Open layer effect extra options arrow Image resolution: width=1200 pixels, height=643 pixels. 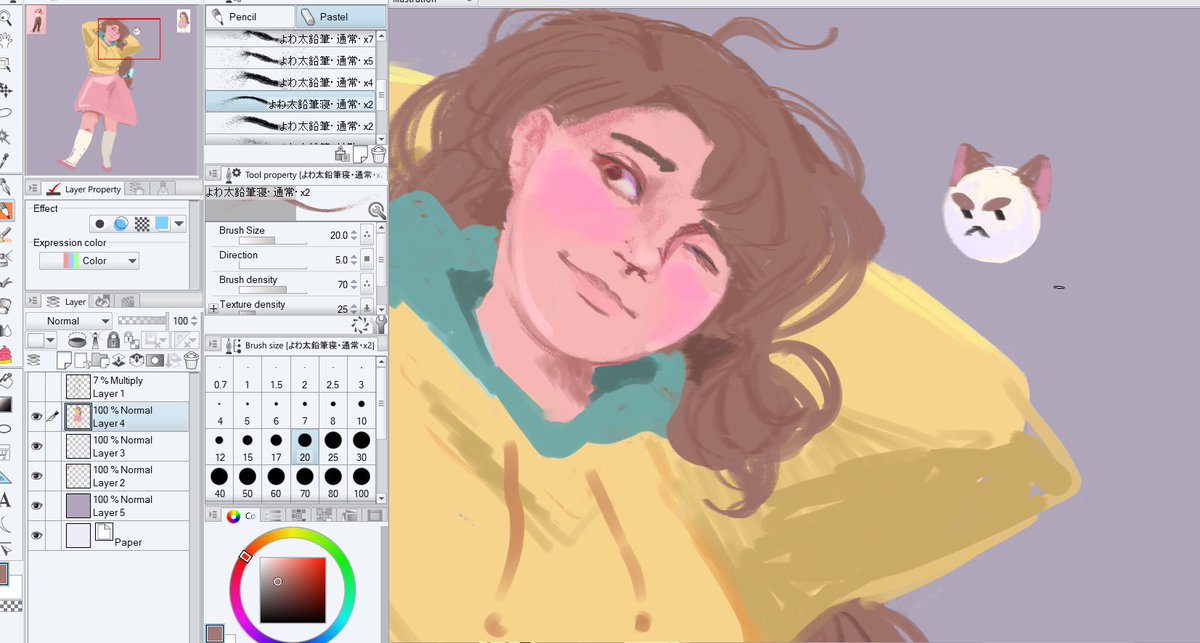pos(180,224)
